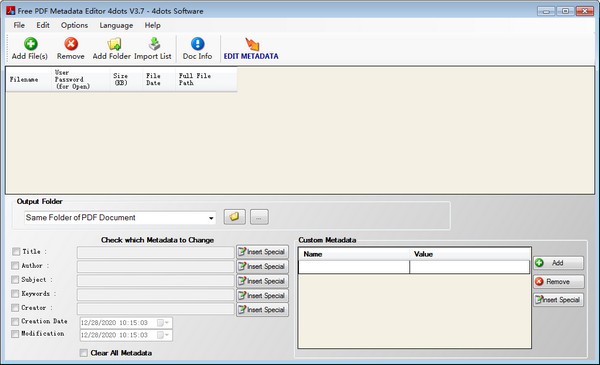This screenshot has width=600, height=365.
Task: Open the Modification date calendar dropdown
Action: [163, 335]
